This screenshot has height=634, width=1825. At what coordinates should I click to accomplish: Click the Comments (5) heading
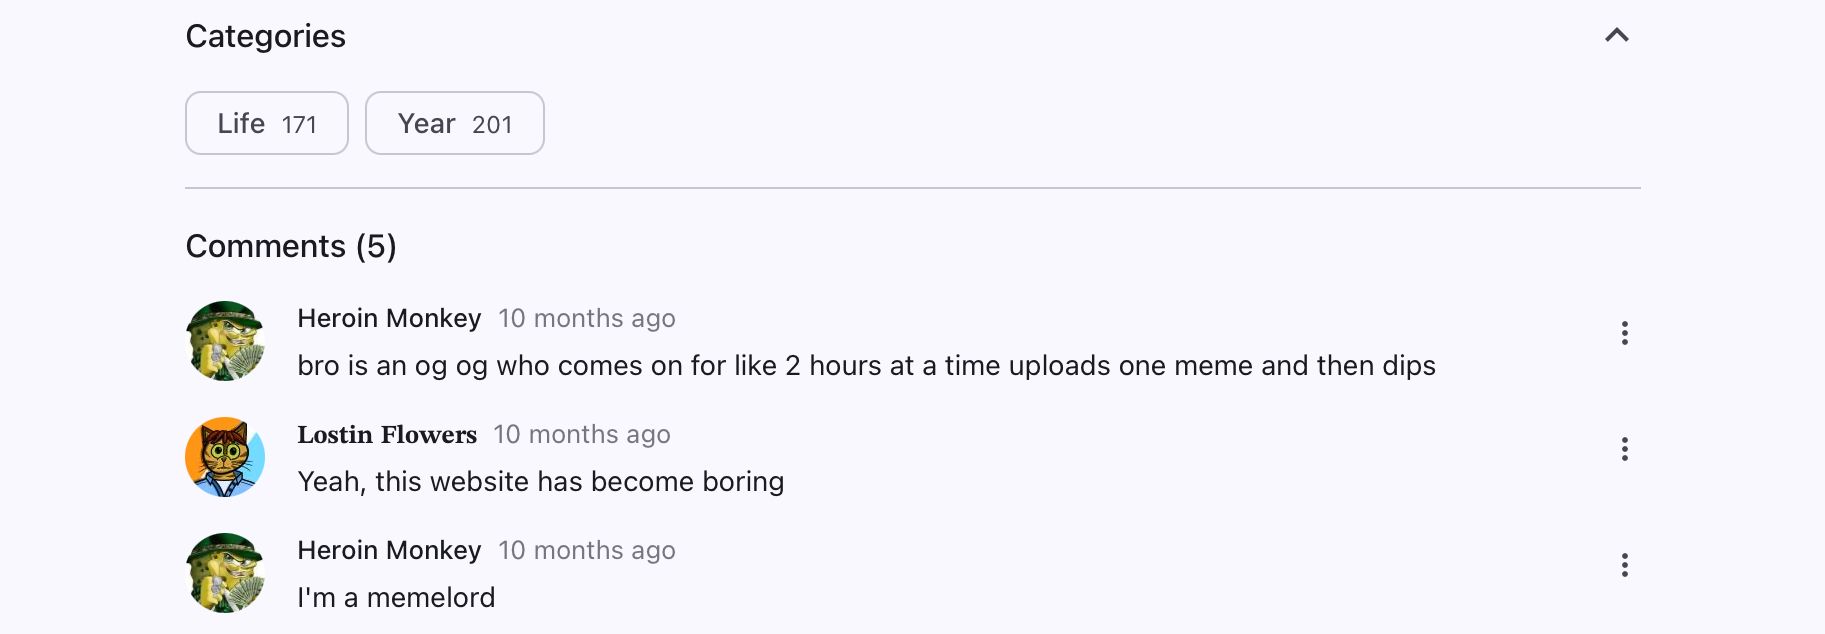291,246
